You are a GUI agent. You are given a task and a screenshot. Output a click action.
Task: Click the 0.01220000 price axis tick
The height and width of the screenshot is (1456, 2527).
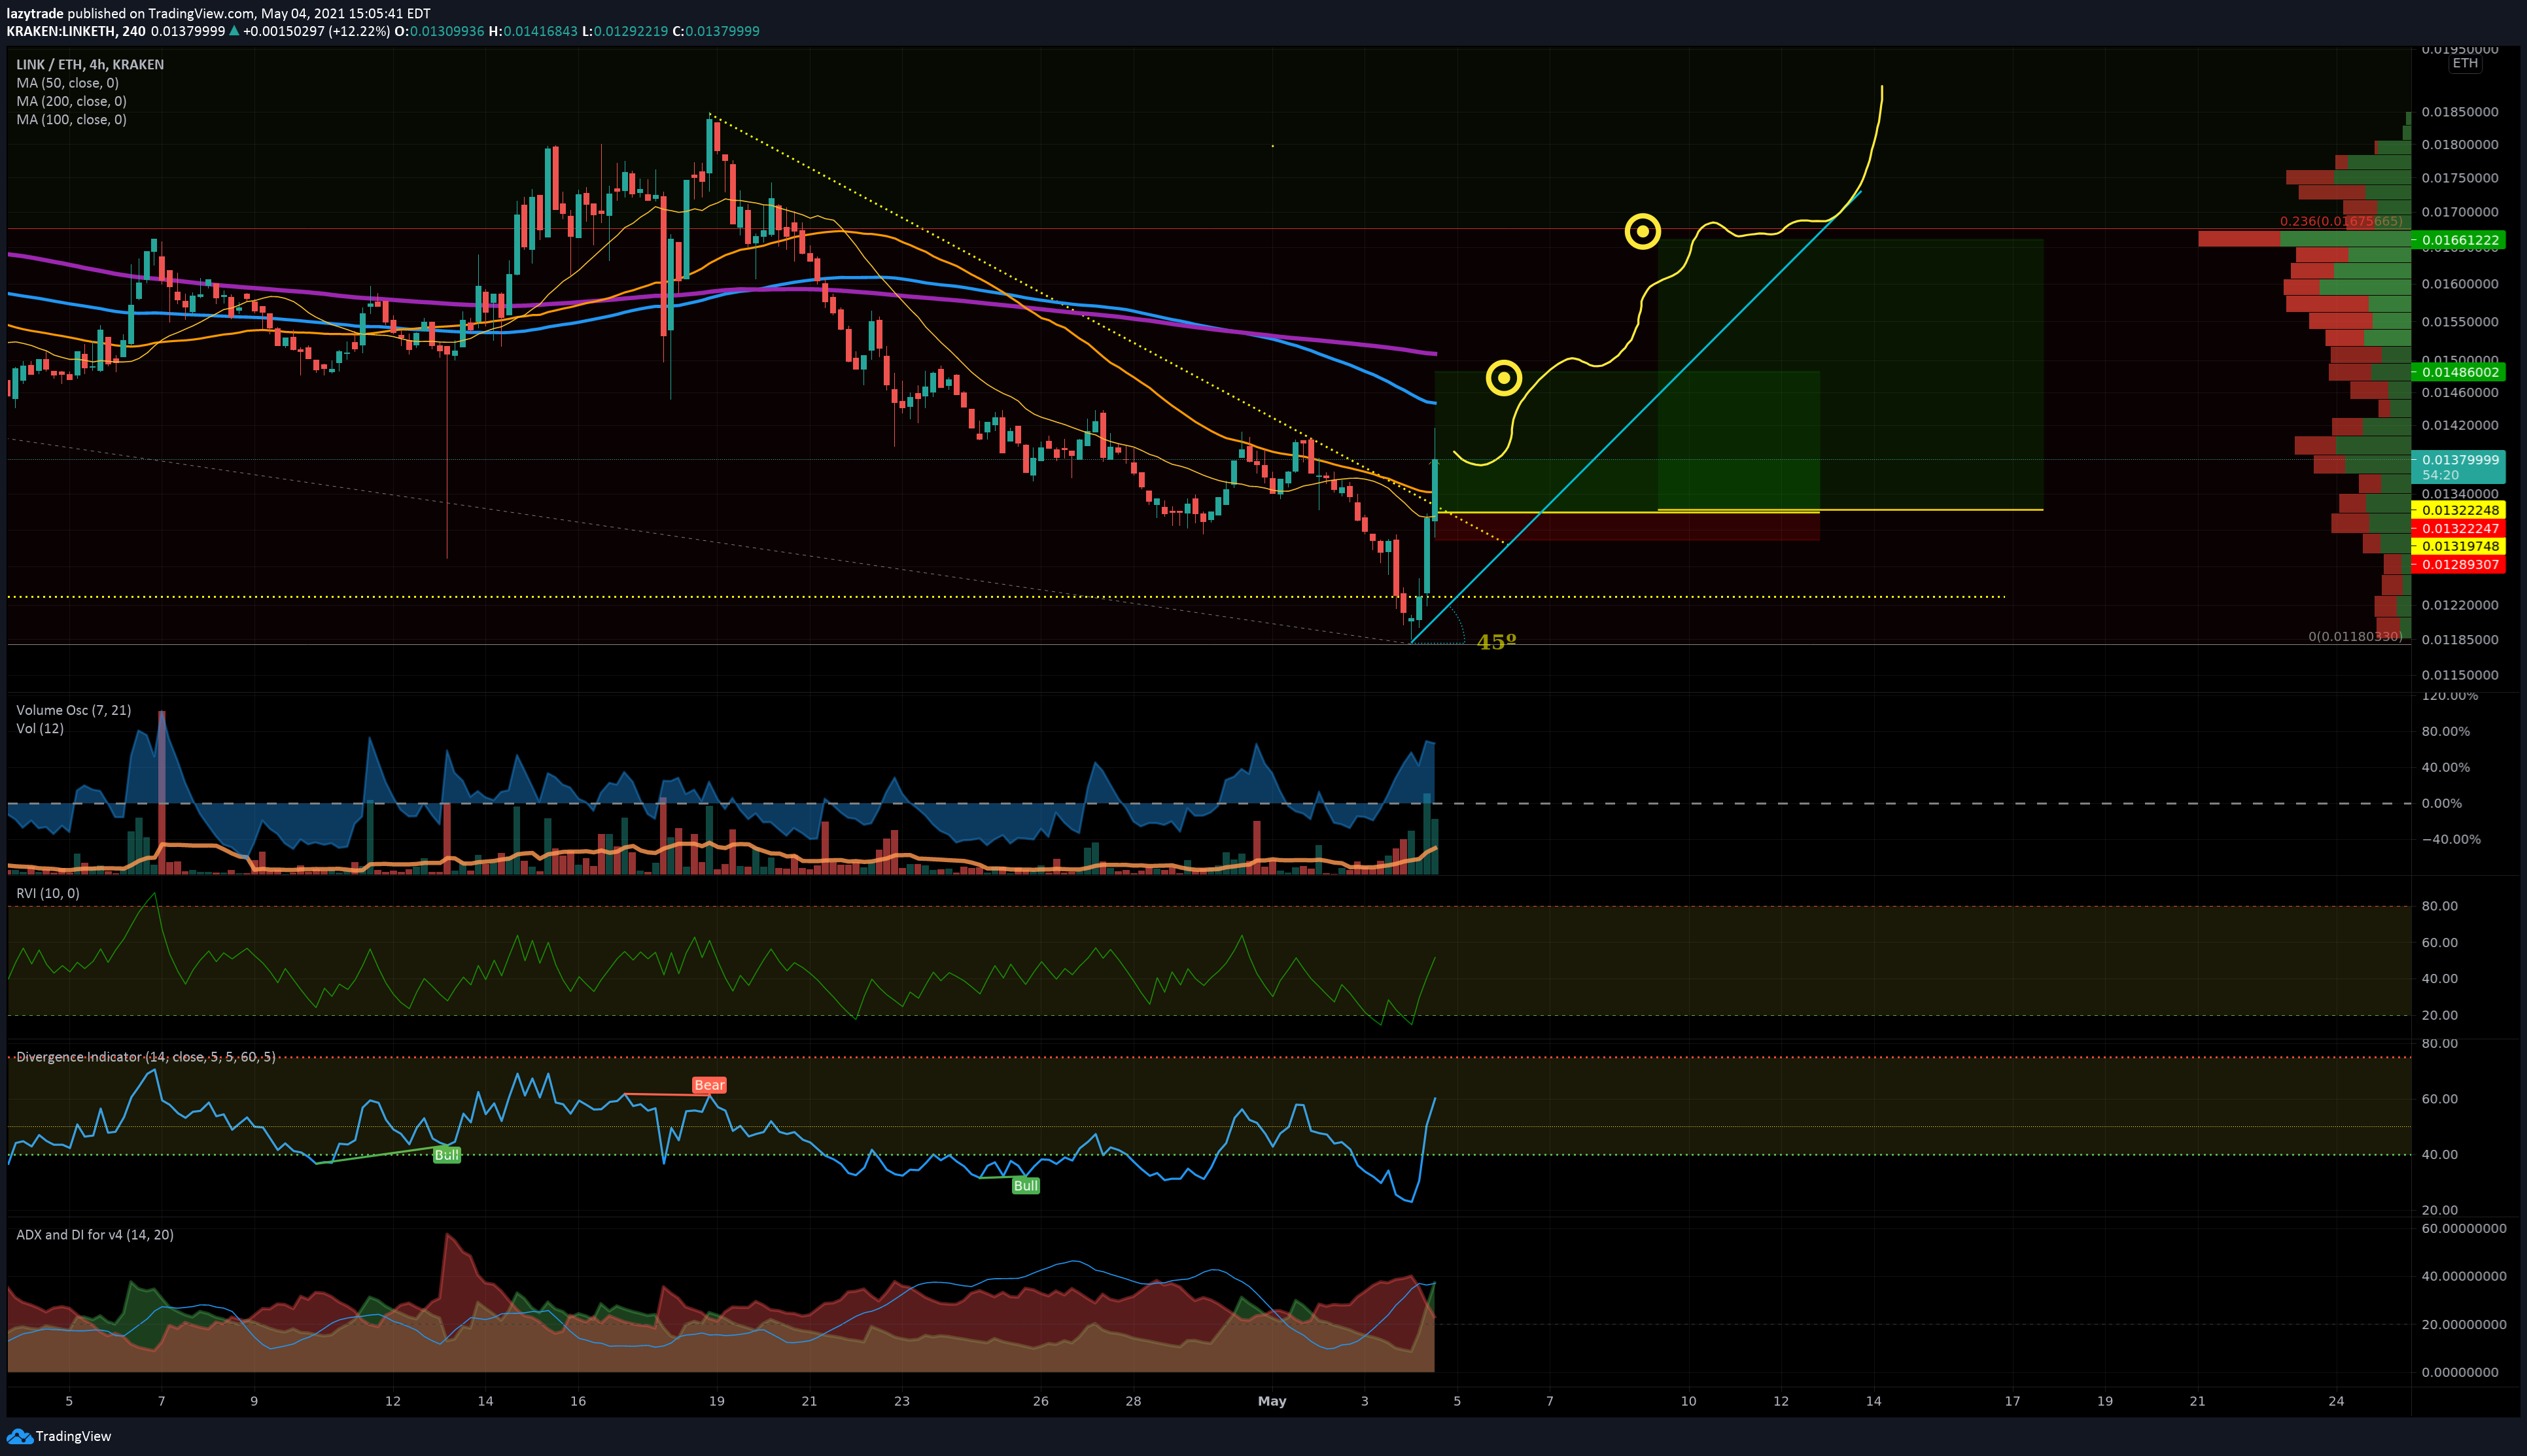(x=2459, y=605)
